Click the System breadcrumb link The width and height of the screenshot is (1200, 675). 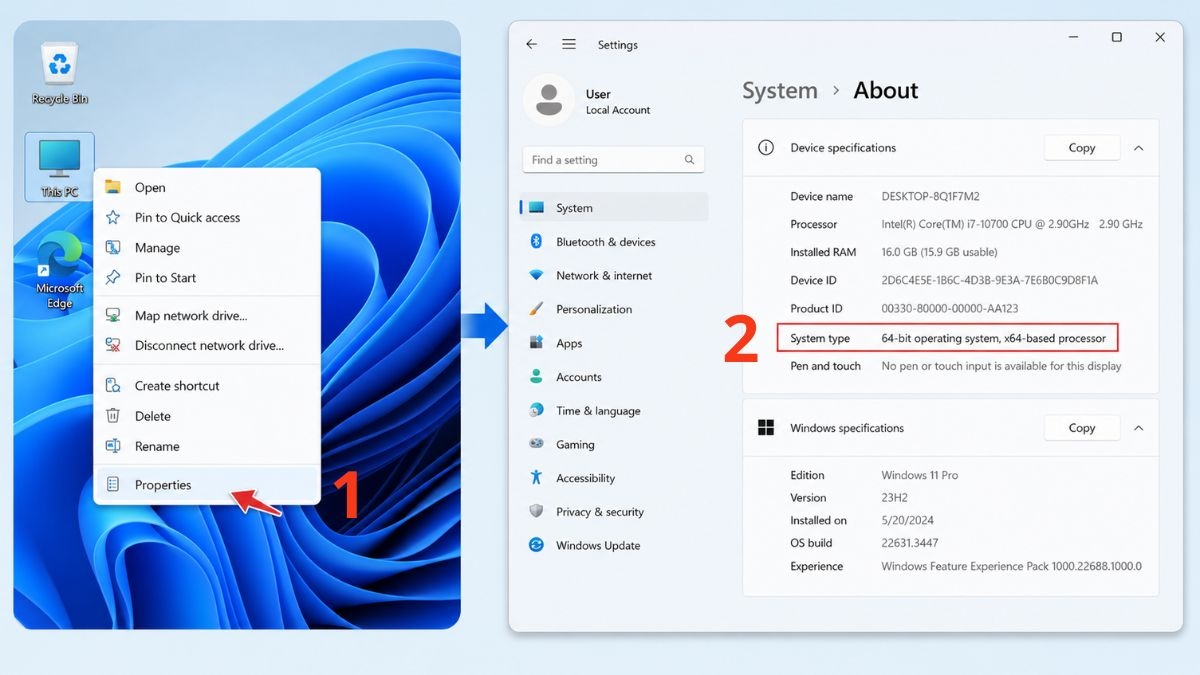point(780,90)
